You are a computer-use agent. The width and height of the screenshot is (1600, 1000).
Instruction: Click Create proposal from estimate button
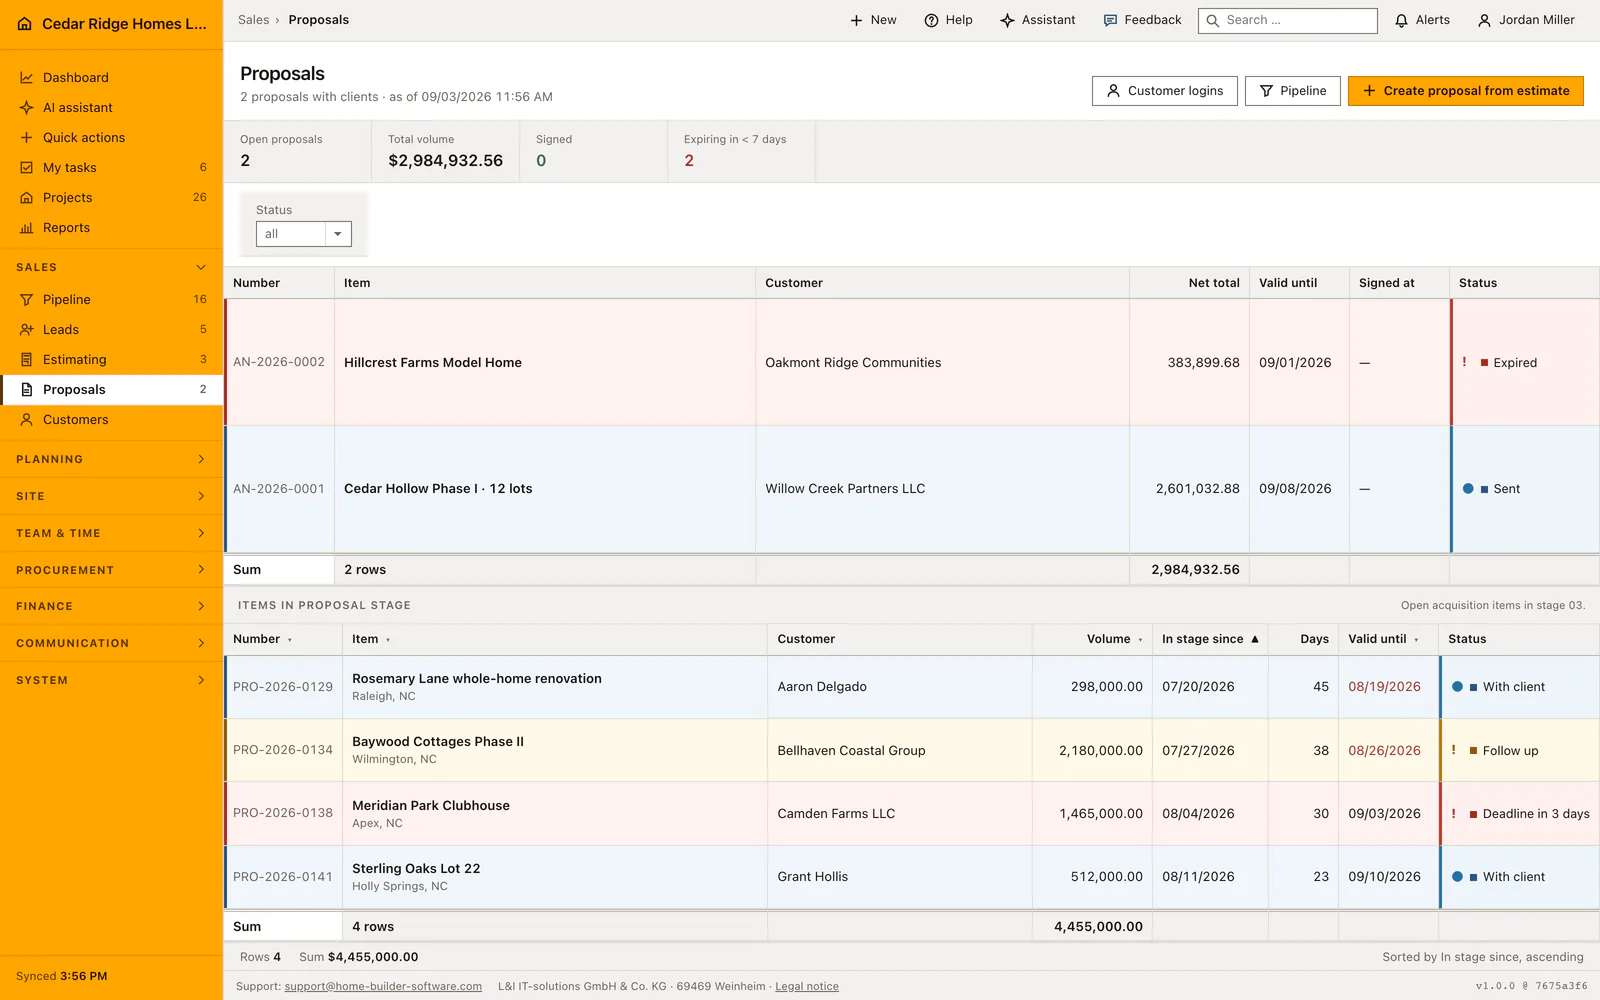tap(1466, 91)
